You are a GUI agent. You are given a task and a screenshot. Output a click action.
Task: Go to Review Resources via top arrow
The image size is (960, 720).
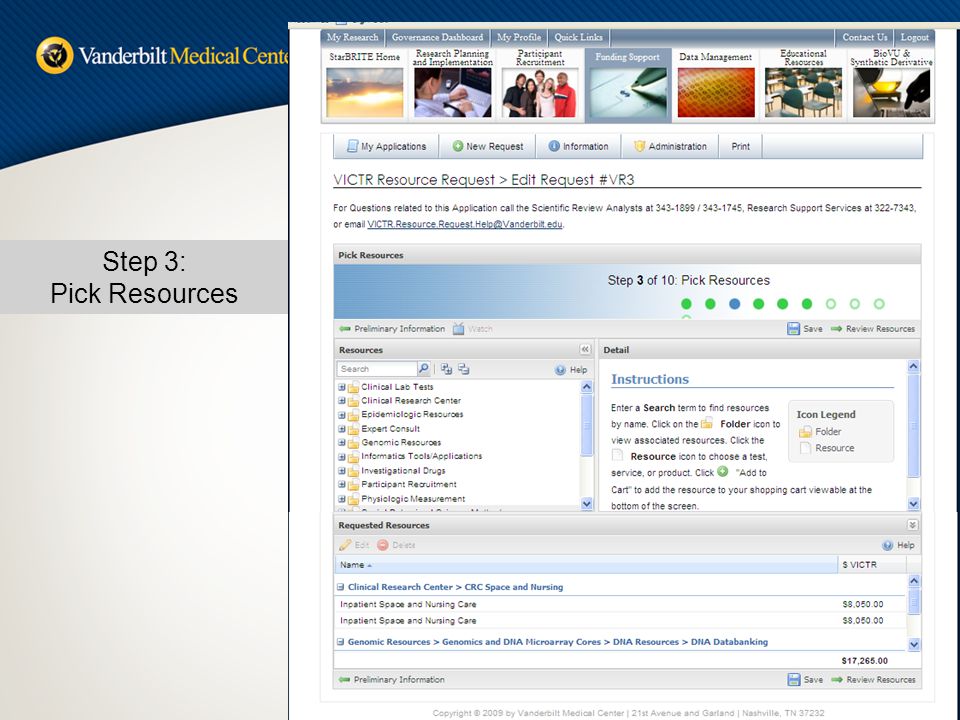pyautogui.click(x=872, y=329)
